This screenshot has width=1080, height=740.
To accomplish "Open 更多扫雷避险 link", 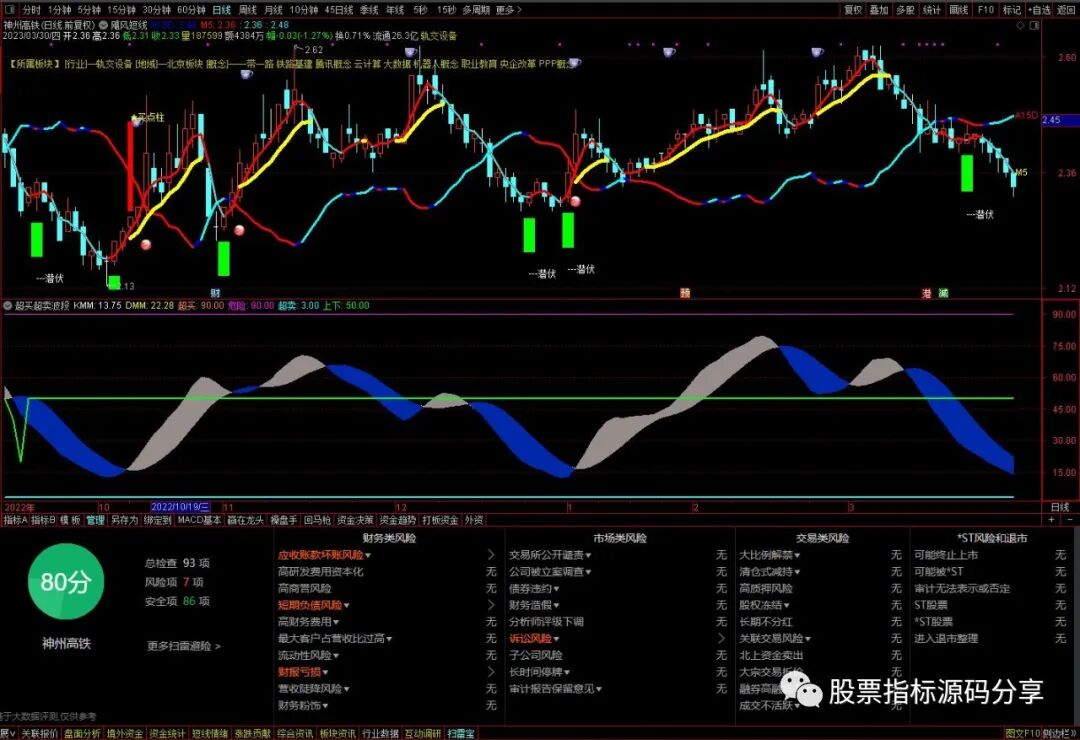I will pyautogui.click(x=184, y=646).
